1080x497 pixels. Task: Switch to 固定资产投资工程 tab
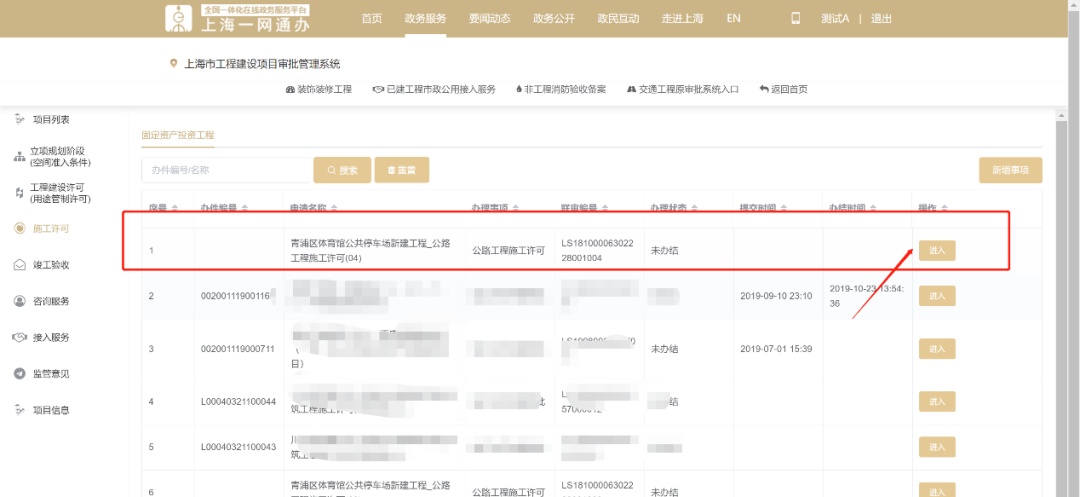click(x=178, y=135)
